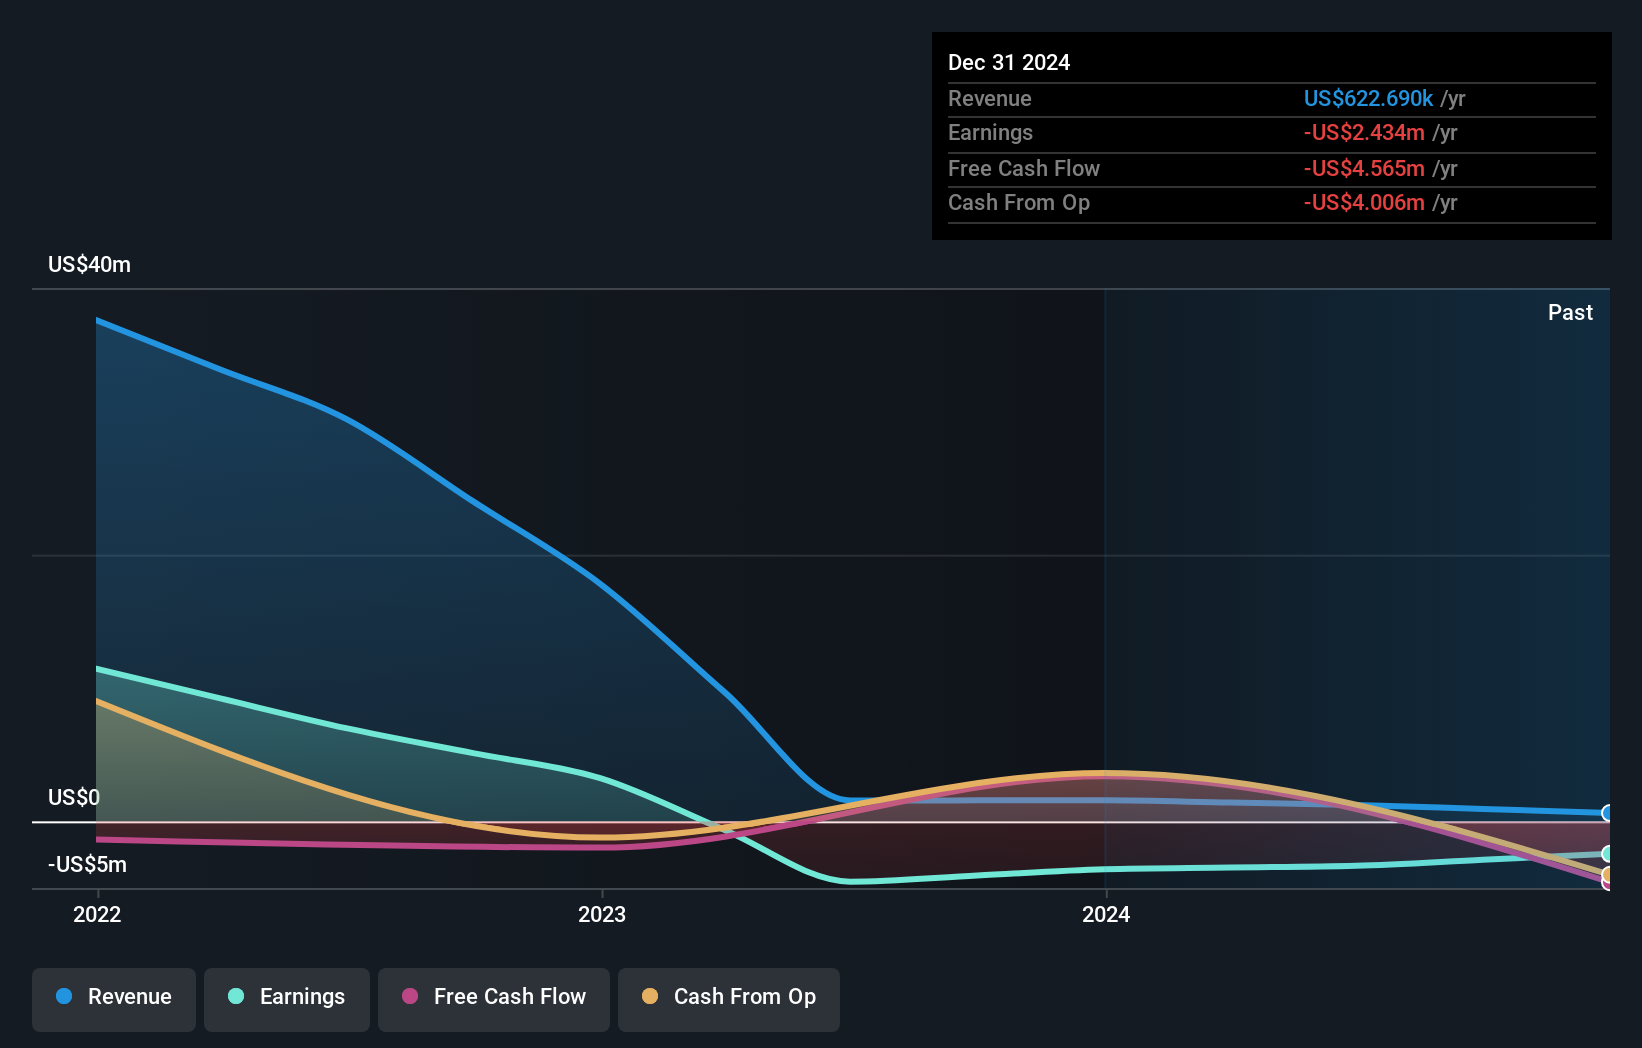Toggle visibility of the Revenue series

click(x=113, y=997)
